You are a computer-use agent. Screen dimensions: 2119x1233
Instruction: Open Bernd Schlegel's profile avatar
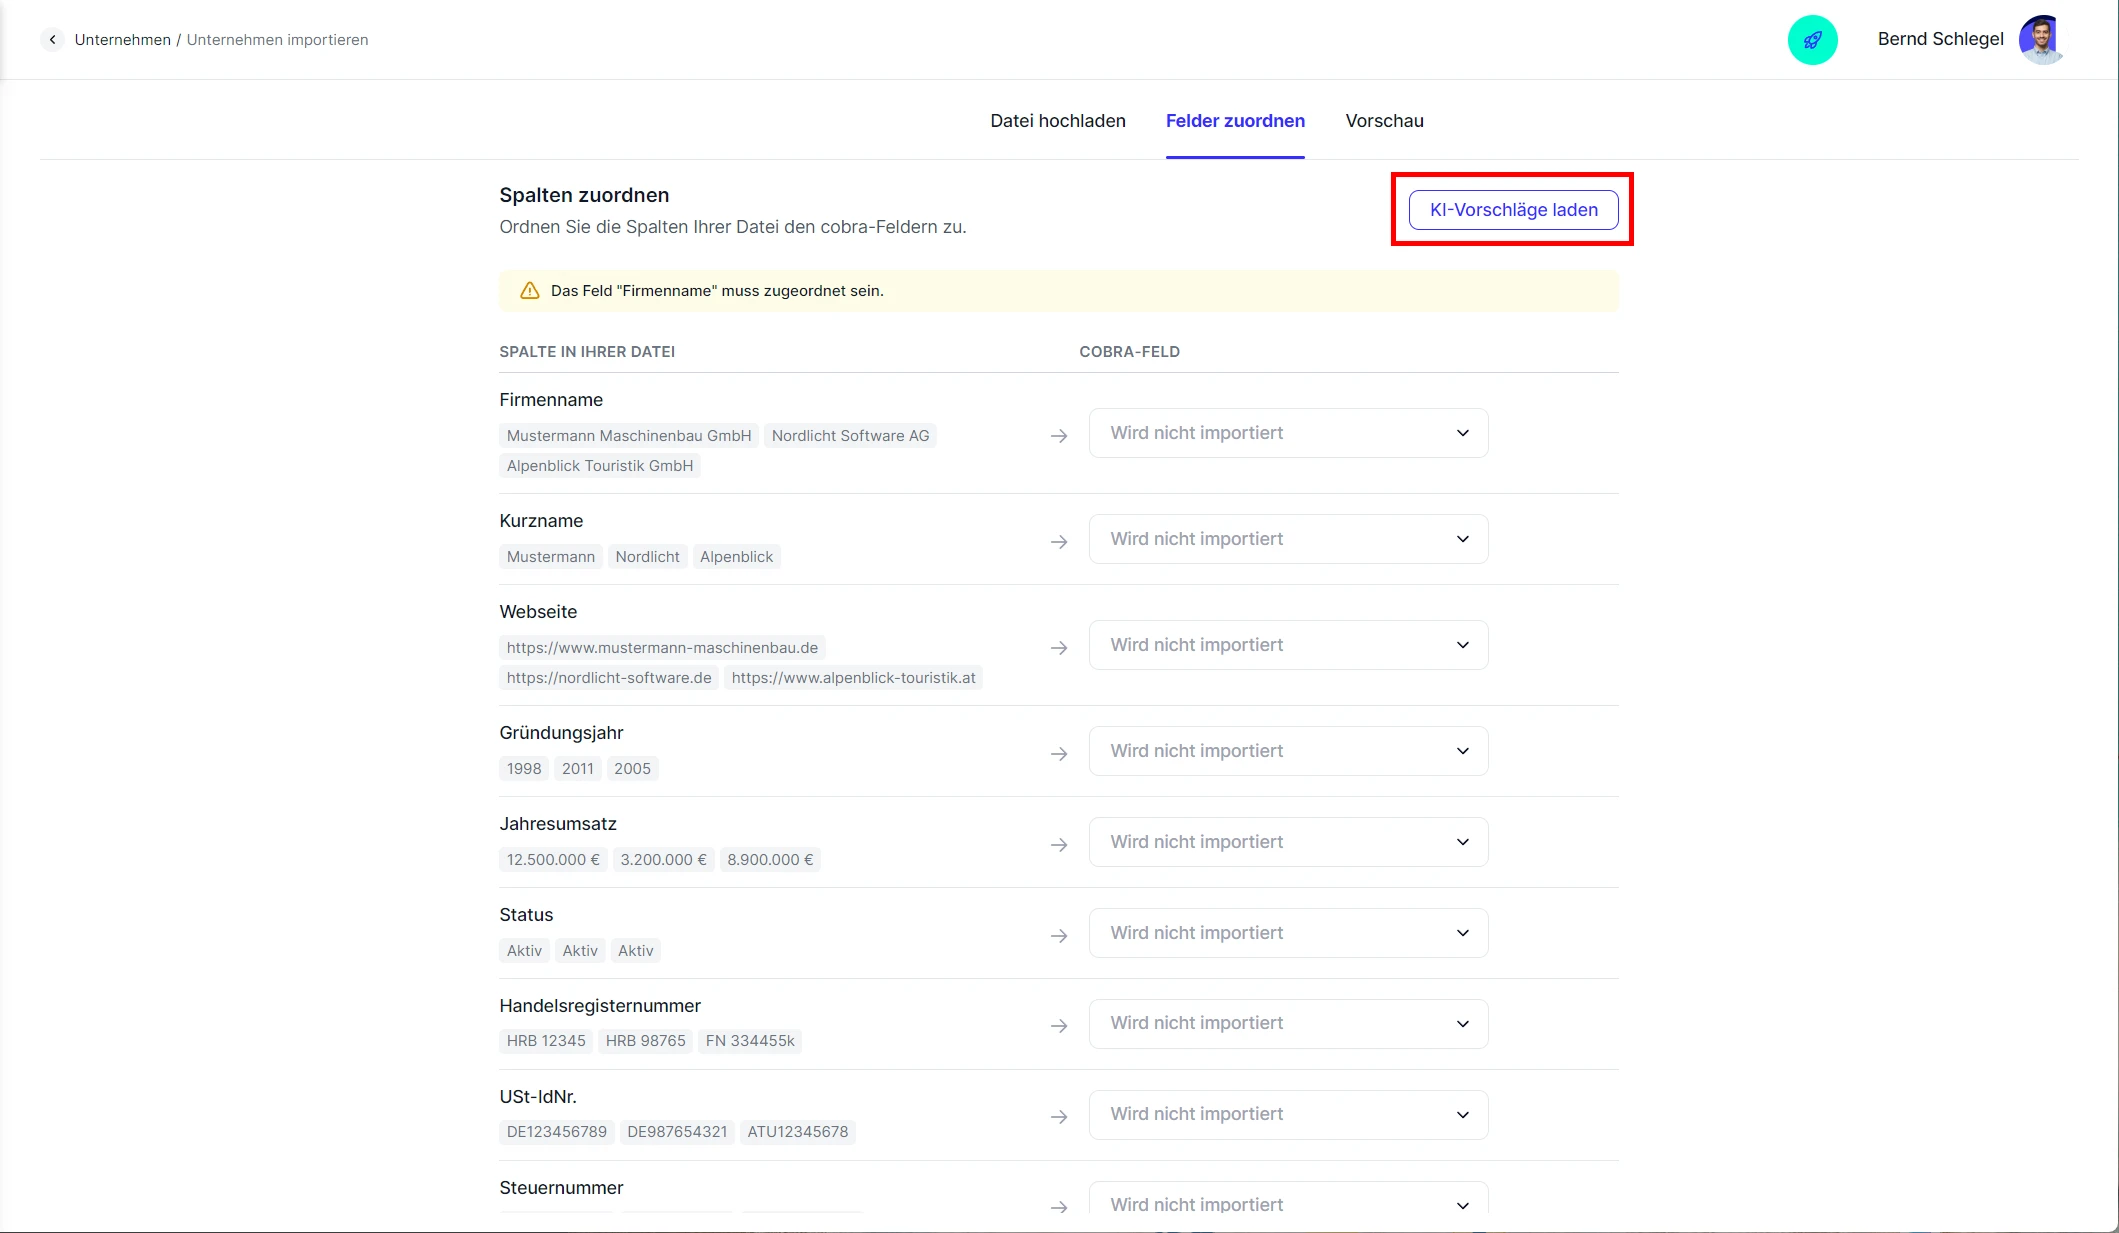tap(2042, 40)
